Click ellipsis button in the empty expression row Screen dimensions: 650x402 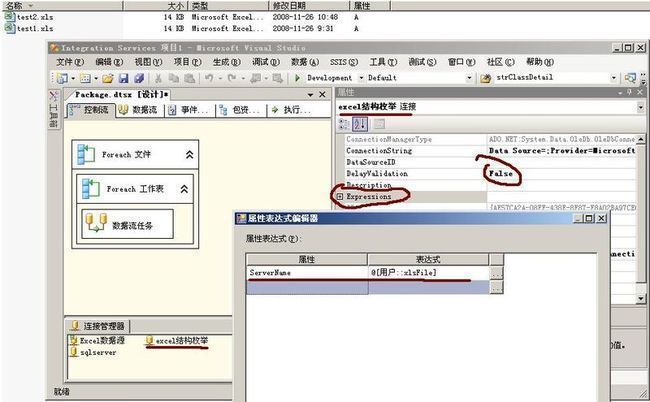coord(496,287)
